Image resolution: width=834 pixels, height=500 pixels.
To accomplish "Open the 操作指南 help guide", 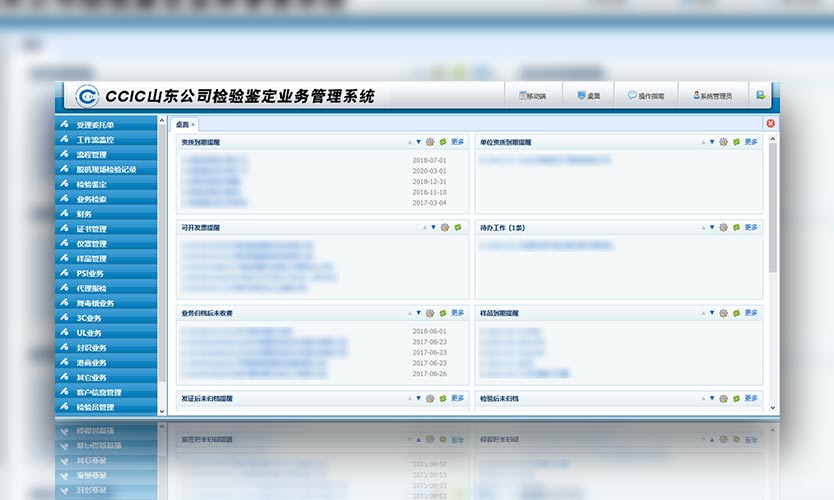I will click(646, 96).
